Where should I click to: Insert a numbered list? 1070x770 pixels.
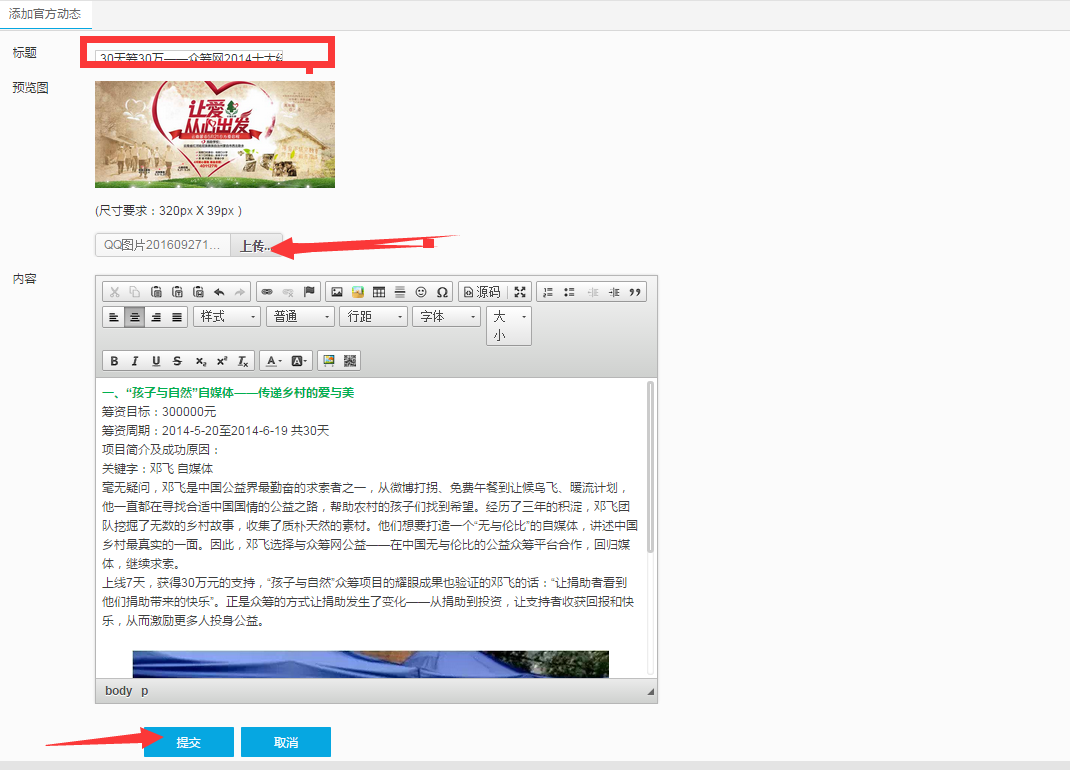547,292
